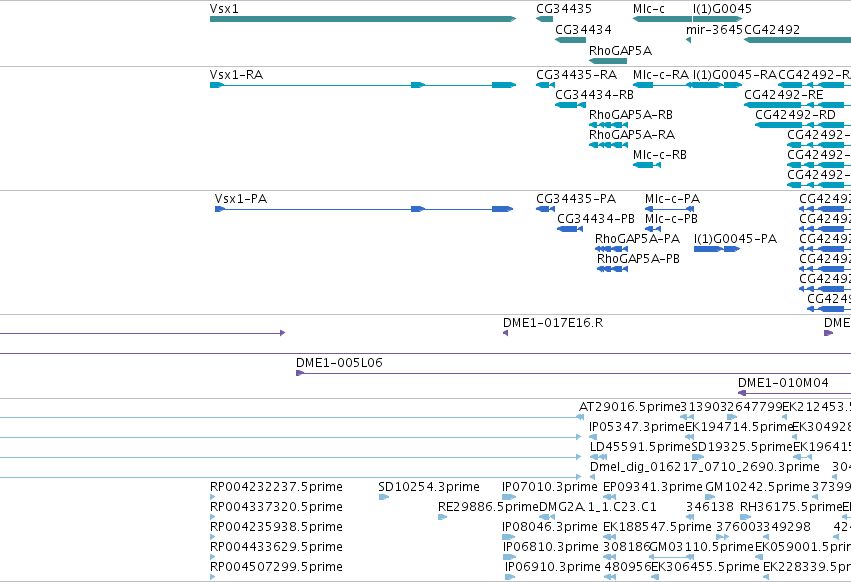Click the RhoGAP5A-PB protein label

[x=638, y=259]
